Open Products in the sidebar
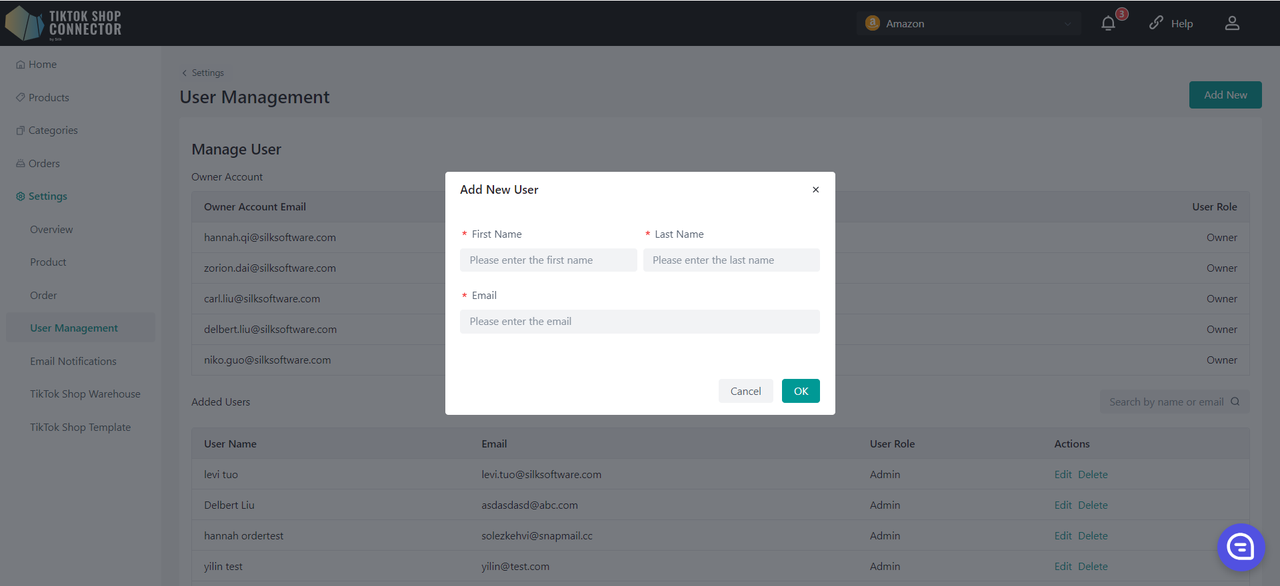The height and width of the screenshot is (586, 1280). tap(48, 98)
